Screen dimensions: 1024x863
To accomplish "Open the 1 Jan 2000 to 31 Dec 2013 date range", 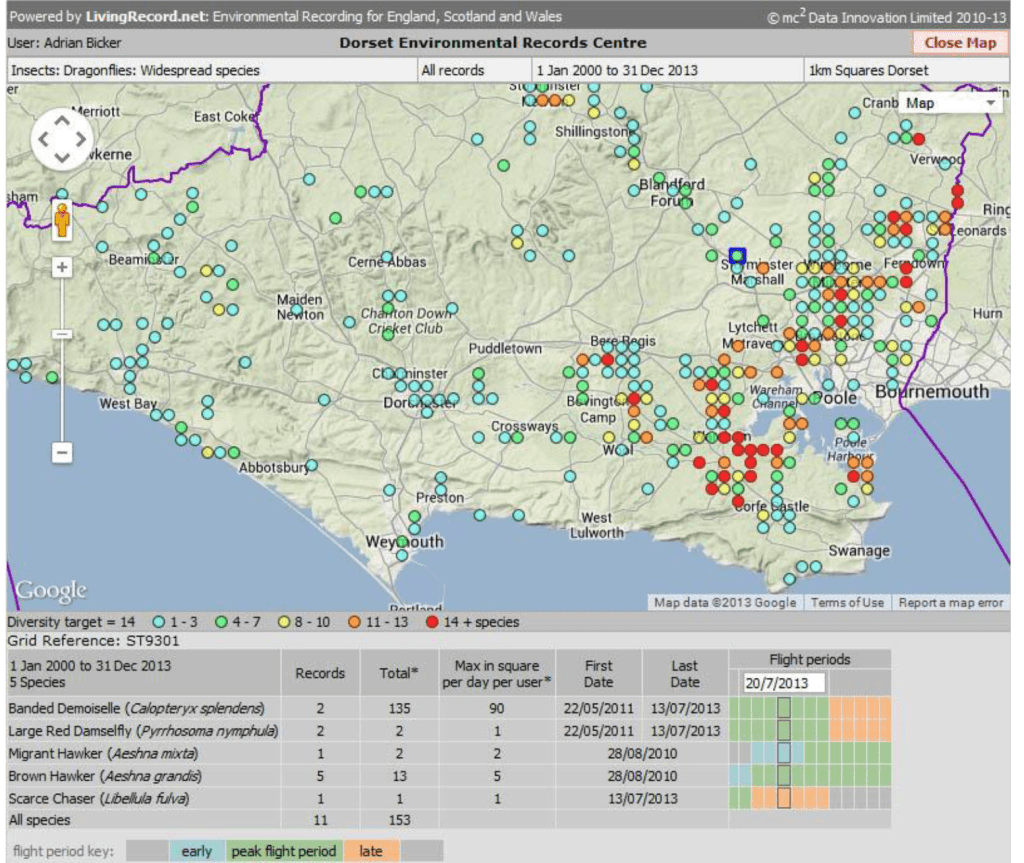I will (x=666, y=71).
